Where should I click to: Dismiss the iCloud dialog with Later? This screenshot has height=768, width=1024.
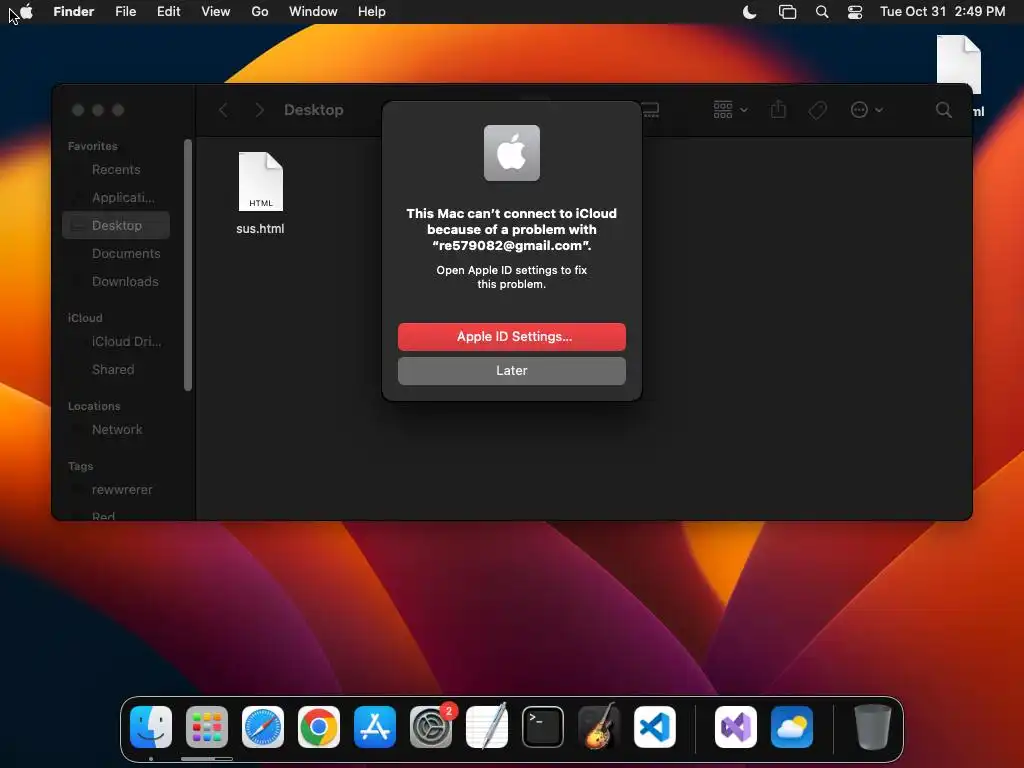tap(511, 371)
